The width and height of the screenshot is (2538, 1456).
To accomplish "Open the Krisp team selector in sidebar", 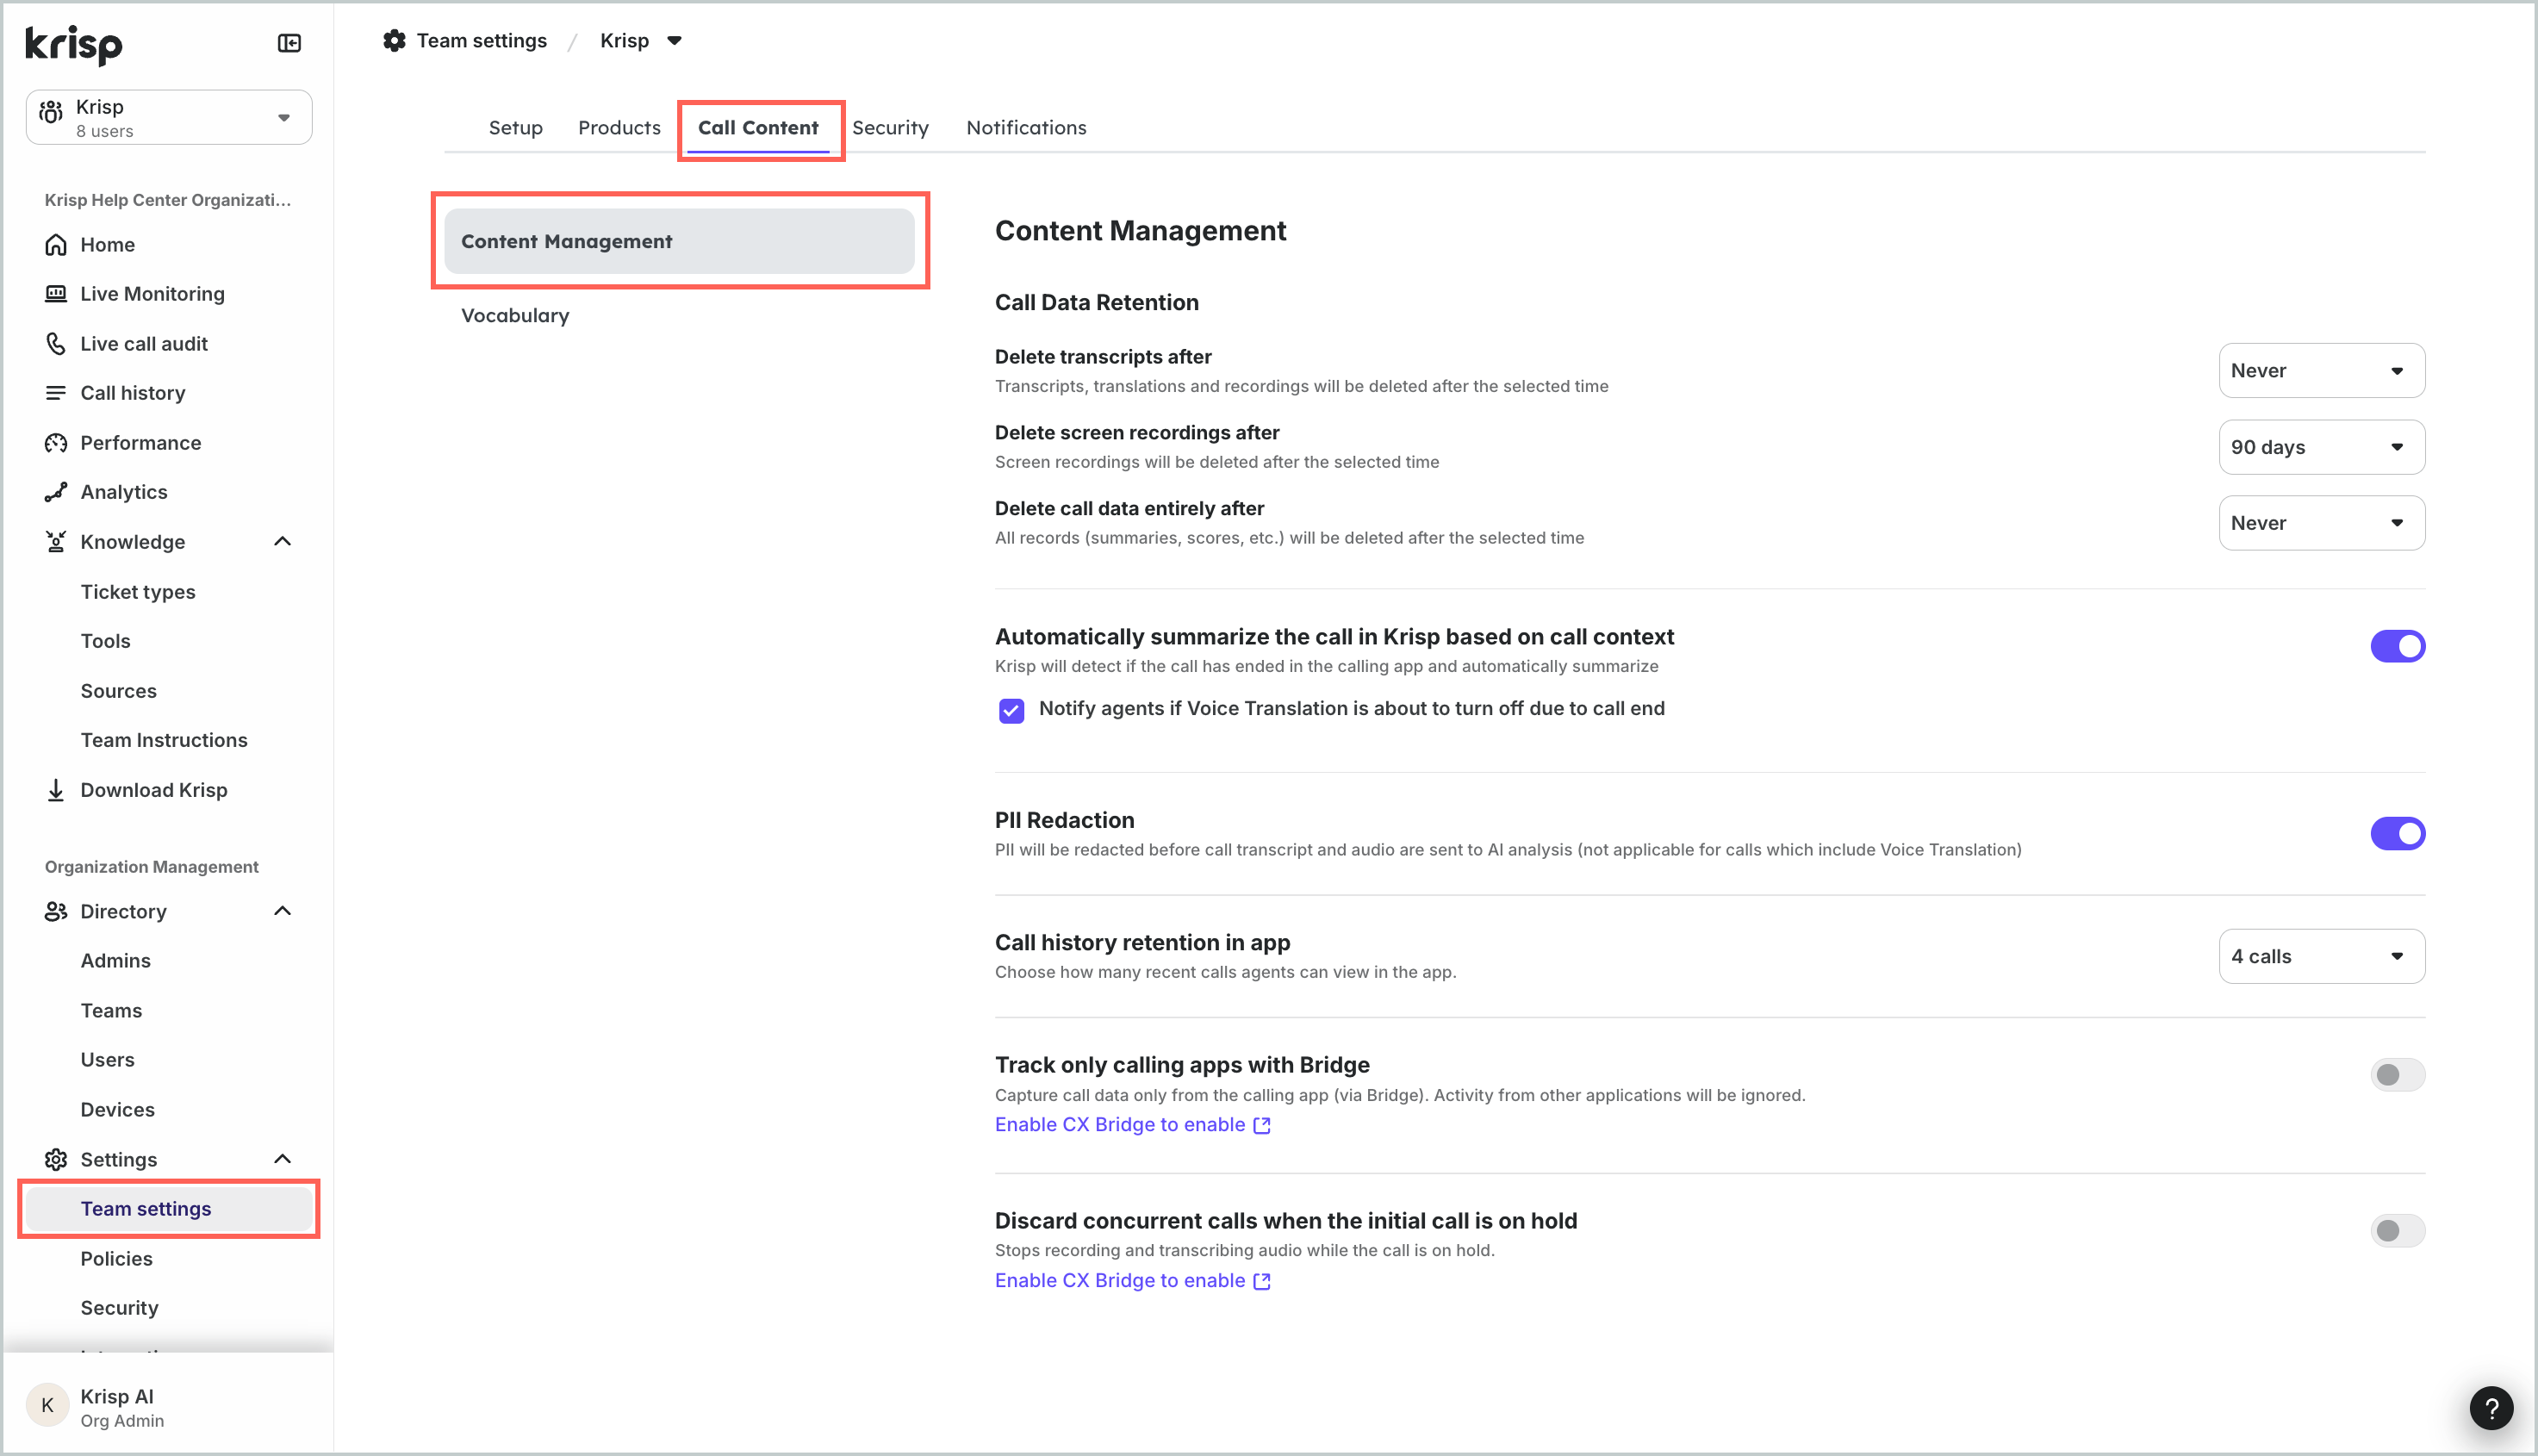I will coord(169,118).
